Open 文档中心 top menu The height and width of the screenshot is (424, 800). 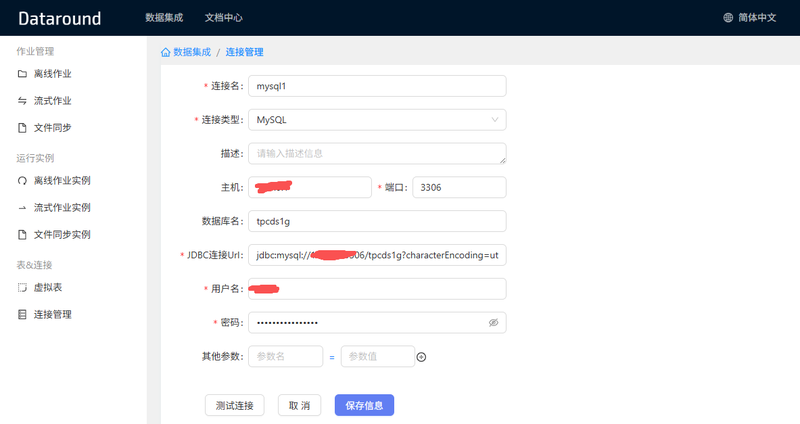(223, 18)
